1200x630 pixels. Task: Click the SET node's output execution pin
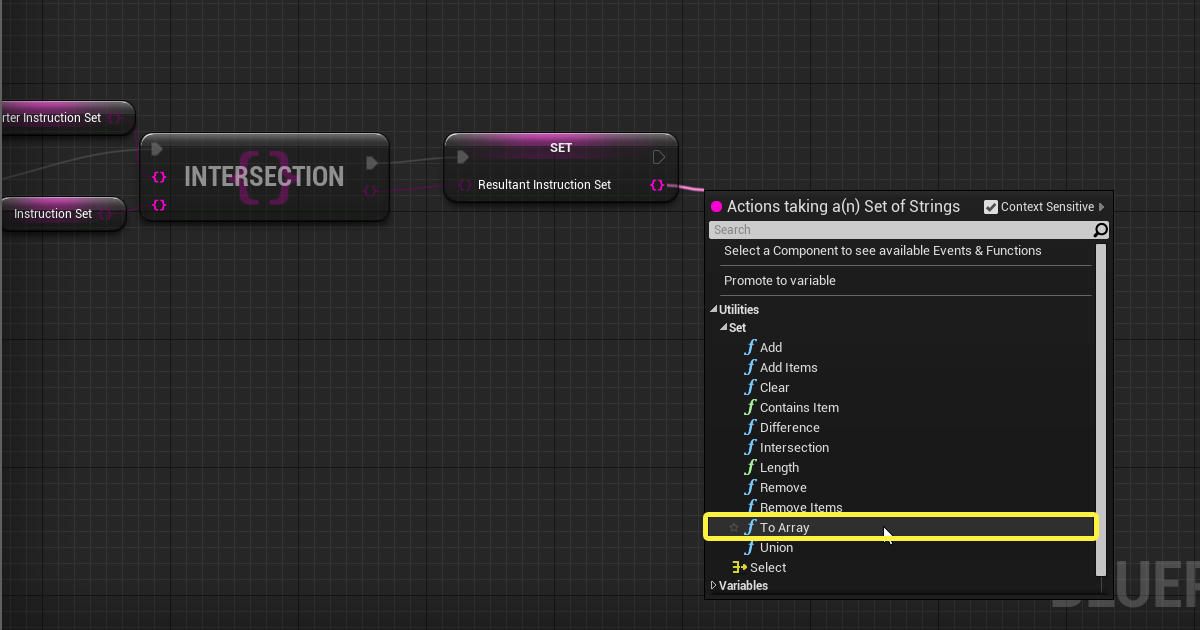[658, 157]
